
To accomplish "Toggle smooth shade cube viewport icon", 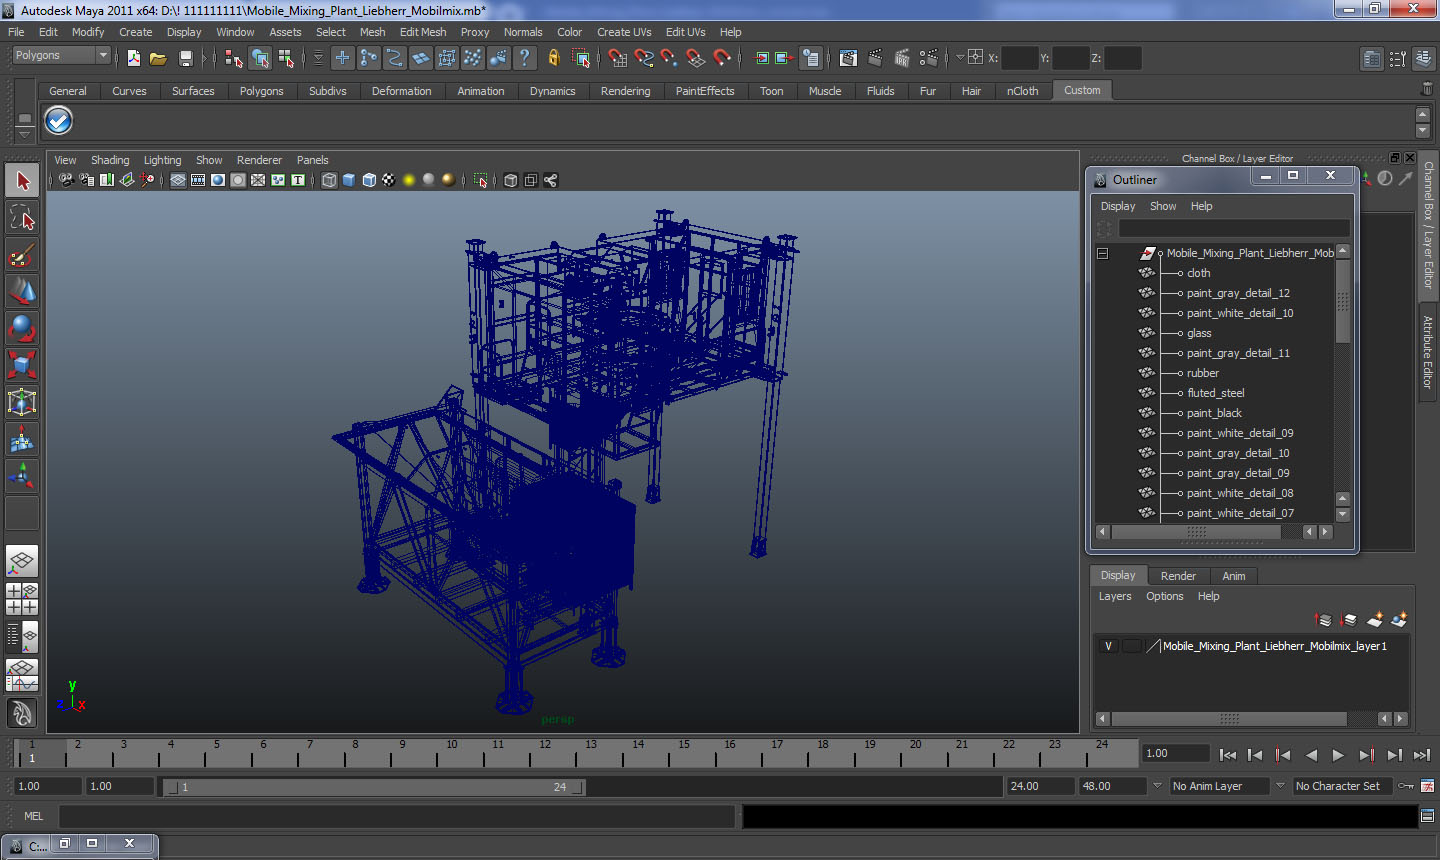I will click(349, 180).
